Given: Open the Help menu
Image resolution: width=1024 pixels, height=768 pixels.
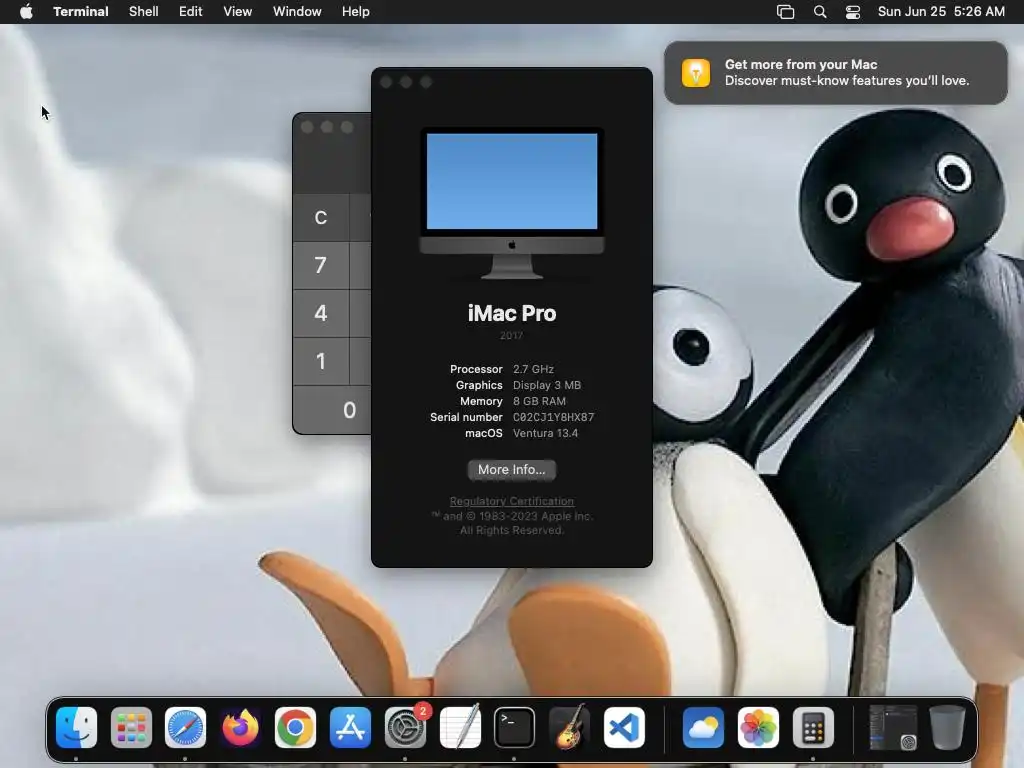Looking at the screenshot, I should point(356,12).
